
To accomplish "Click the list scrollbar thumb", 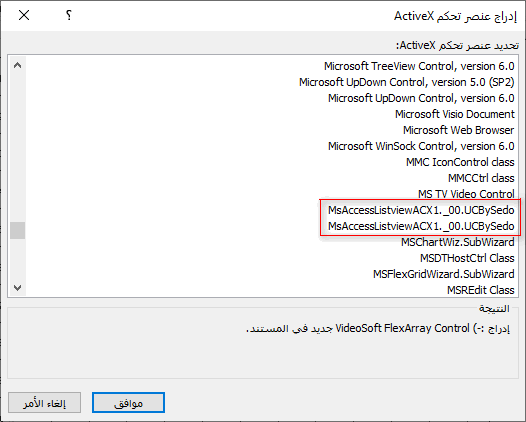I will pos(17,230).
